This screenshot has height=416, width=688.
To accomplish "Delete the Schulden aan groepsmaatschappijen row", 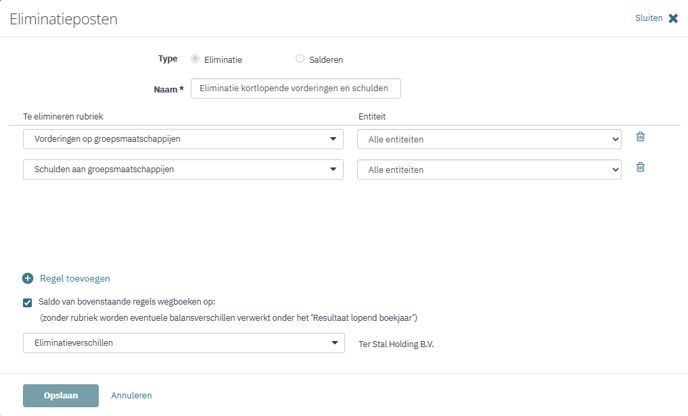I will pos(640,167).
